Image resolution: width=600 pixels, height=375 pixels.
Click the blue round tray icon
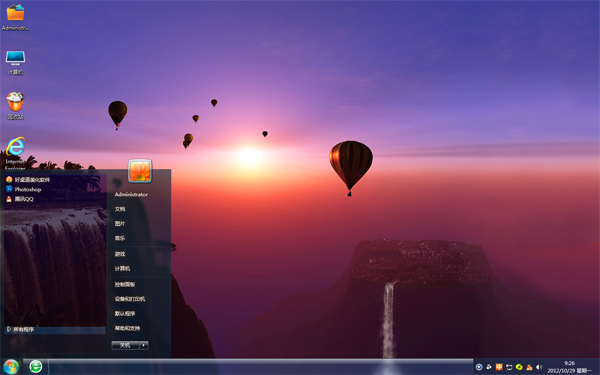click(x=479, y=367)
